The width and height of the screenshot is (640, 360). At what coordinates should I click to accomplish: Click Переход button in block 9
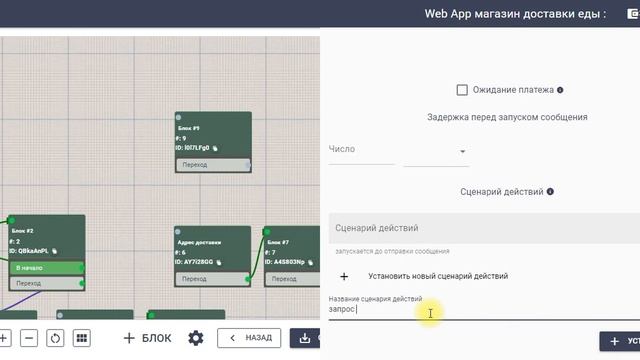[x=213, y=165]
